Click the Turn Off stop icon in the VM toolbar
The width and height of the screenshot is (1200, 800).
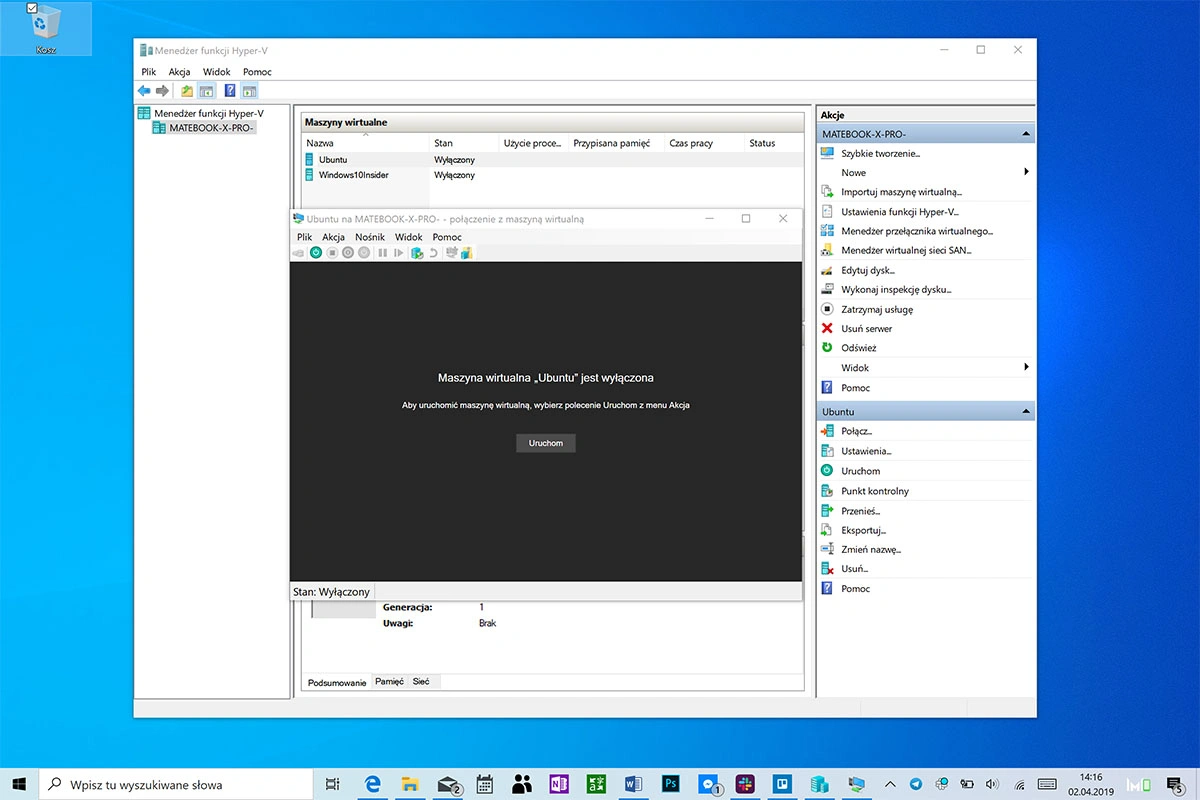(332, 253)
